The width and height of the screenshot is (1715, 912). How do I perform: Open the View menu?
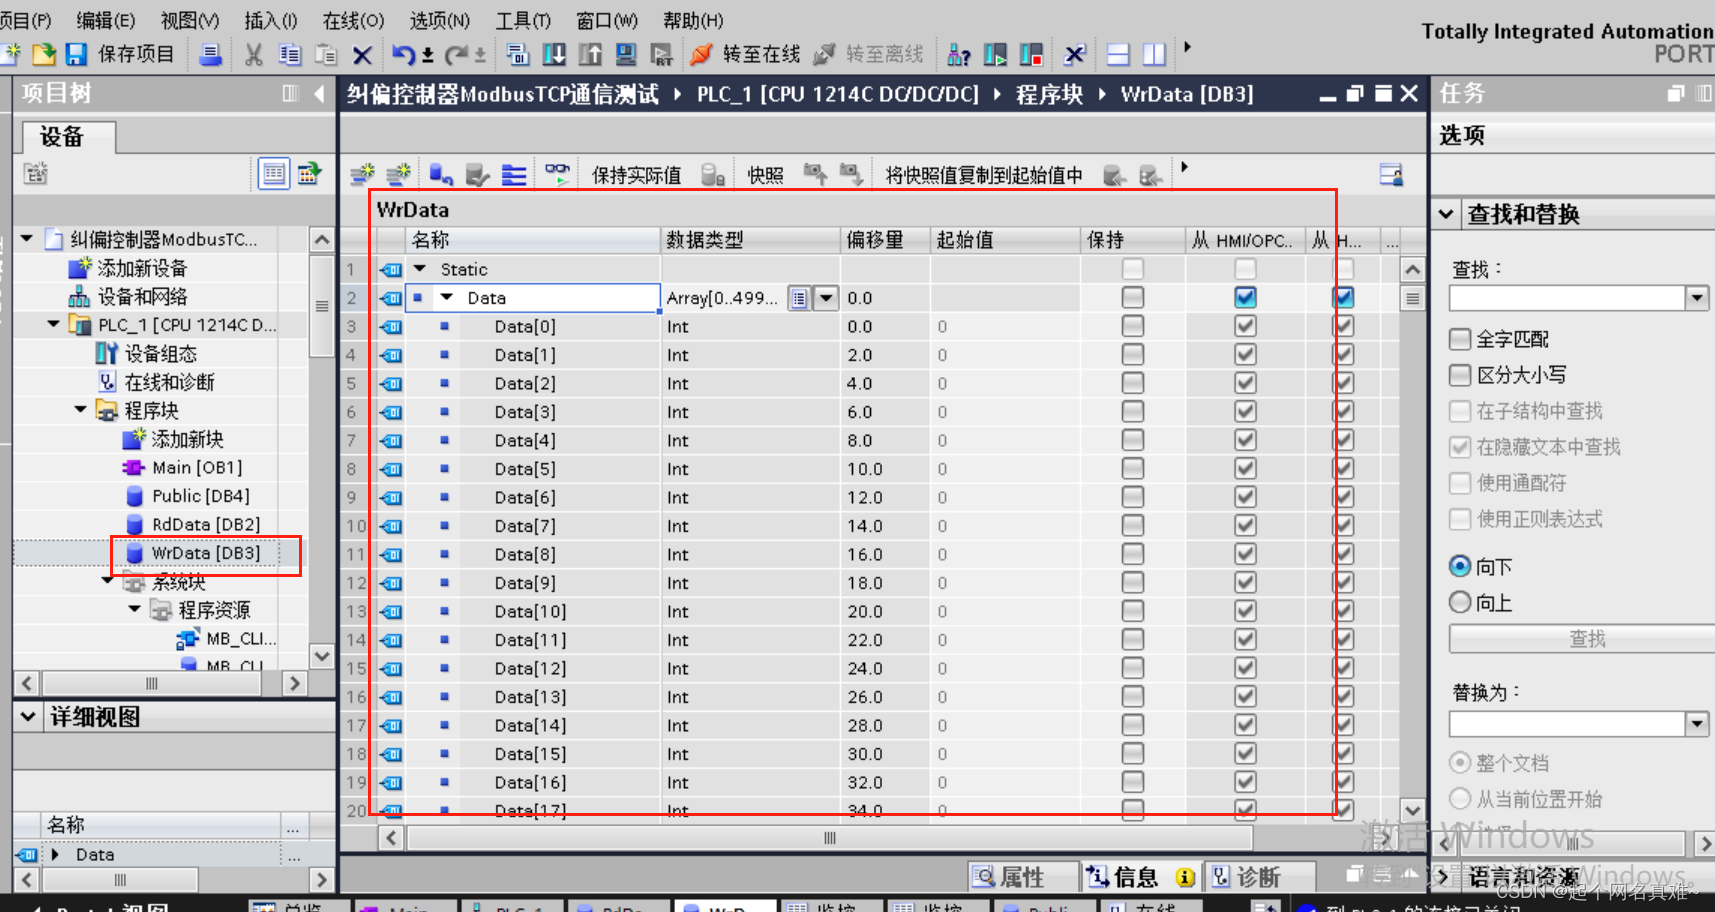coord(190,20)
